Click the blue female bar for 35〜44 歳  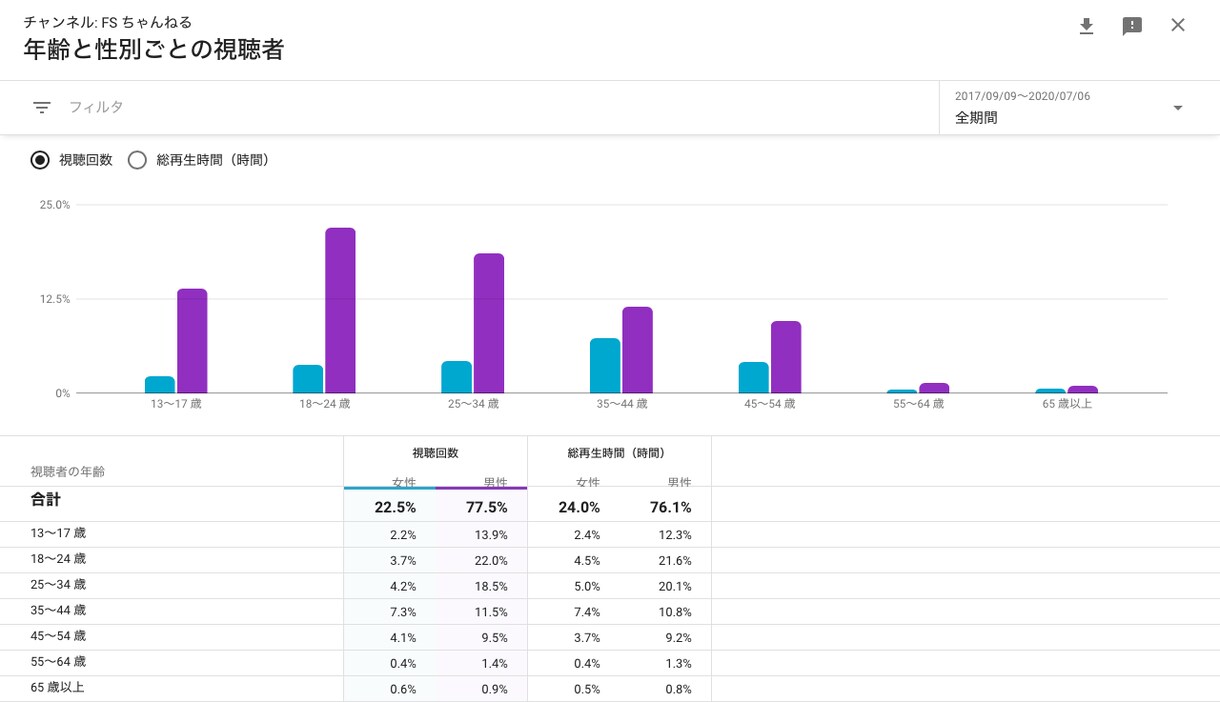605,366
